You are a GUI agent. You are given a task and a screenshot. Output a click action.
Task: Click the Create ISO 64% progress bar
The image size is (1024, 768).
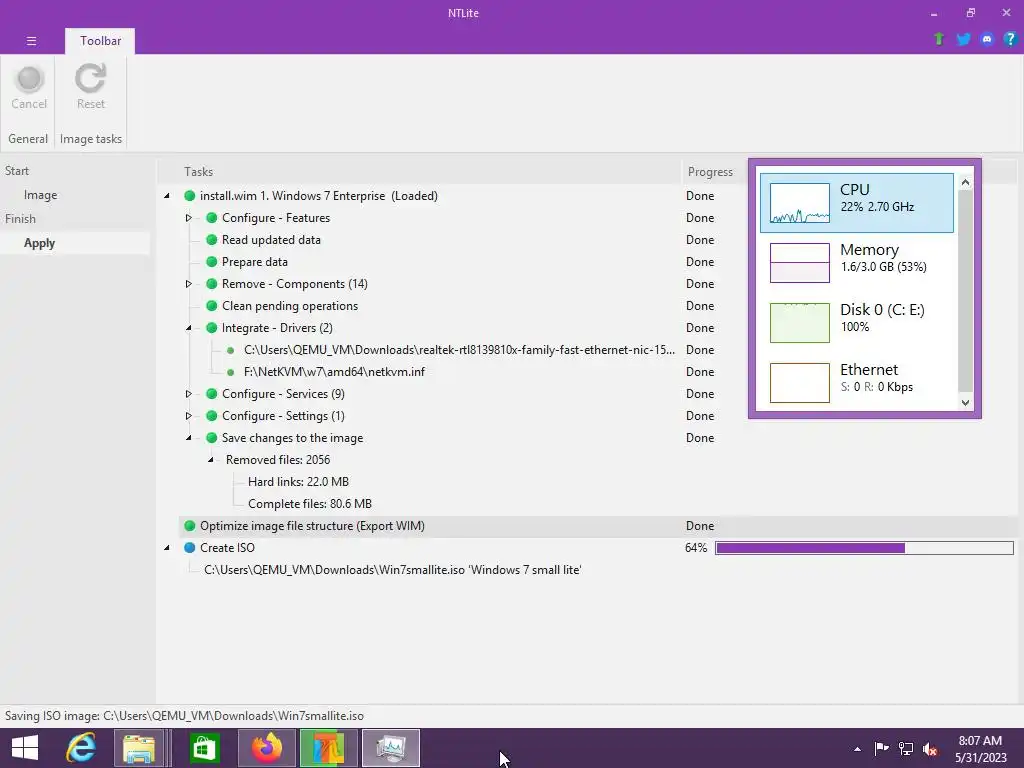(x=864, y=548)
